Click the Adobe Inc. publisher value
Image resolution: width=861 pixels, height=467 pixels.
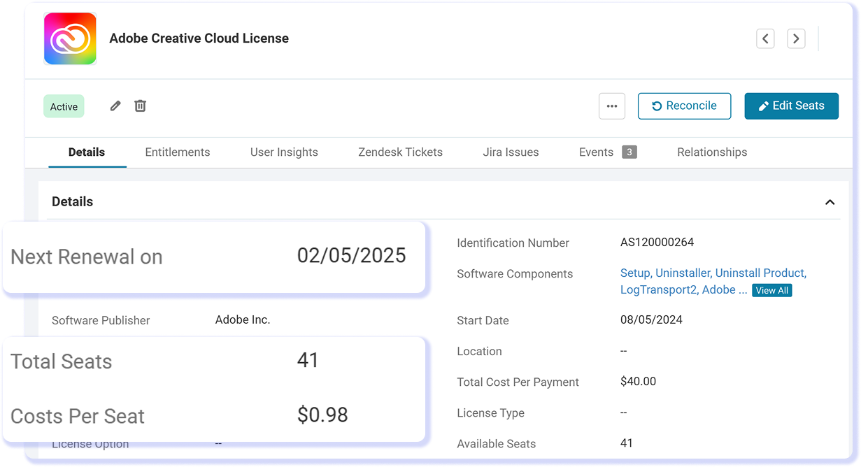pyautogui.click(x=243, y=320)
